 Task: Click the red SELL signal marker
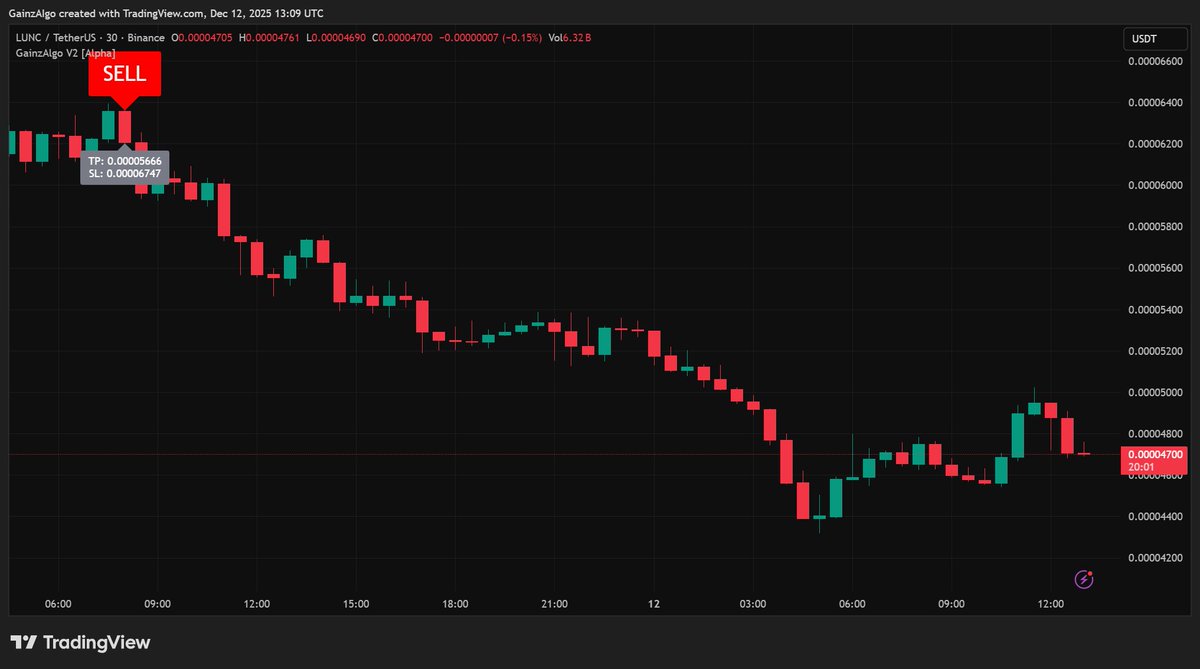coord(124,74)
